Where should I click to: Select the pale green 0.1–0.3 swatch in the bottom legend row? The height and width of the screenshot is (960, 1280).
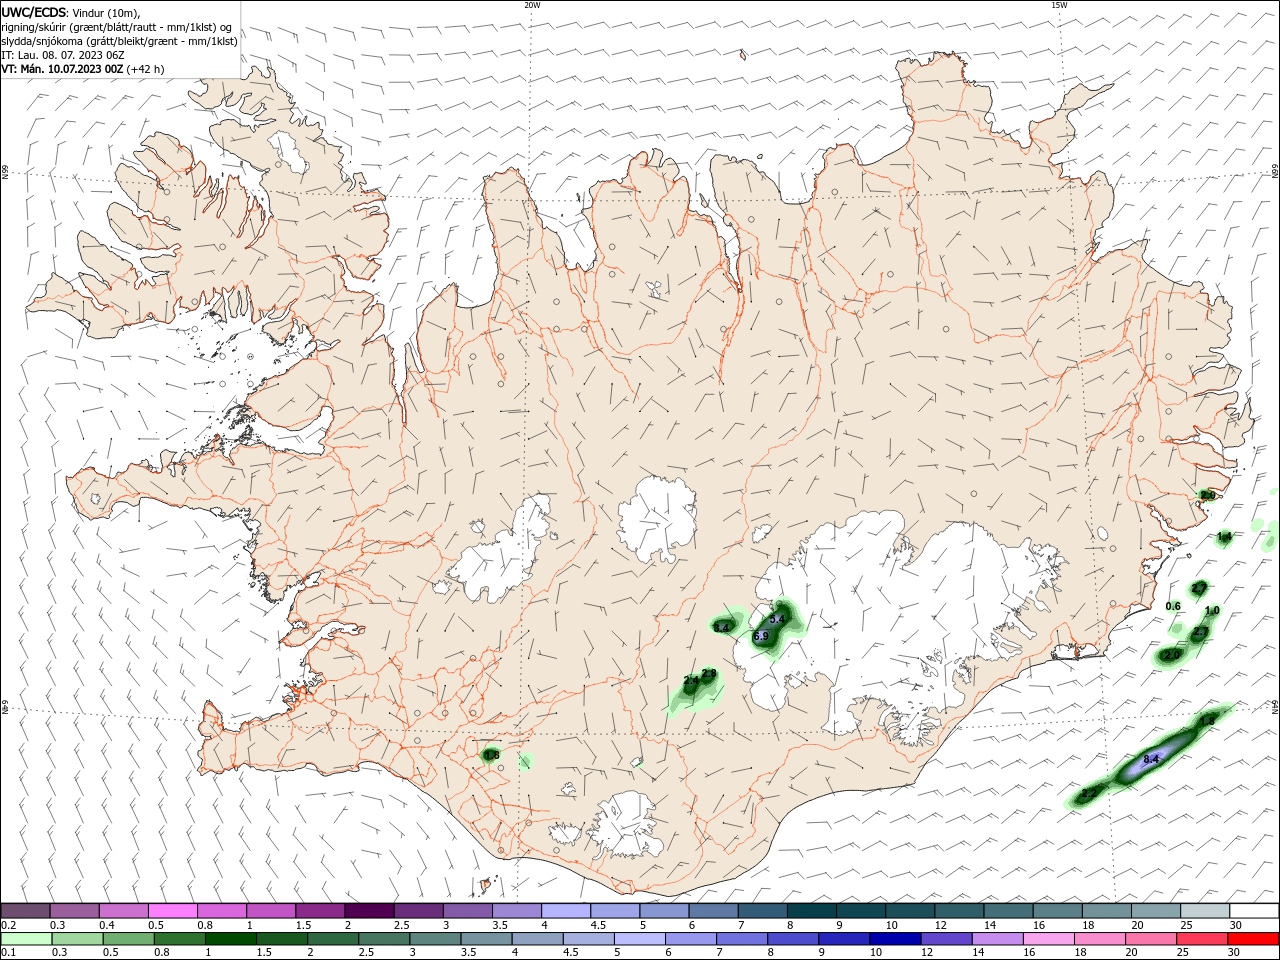26,939
